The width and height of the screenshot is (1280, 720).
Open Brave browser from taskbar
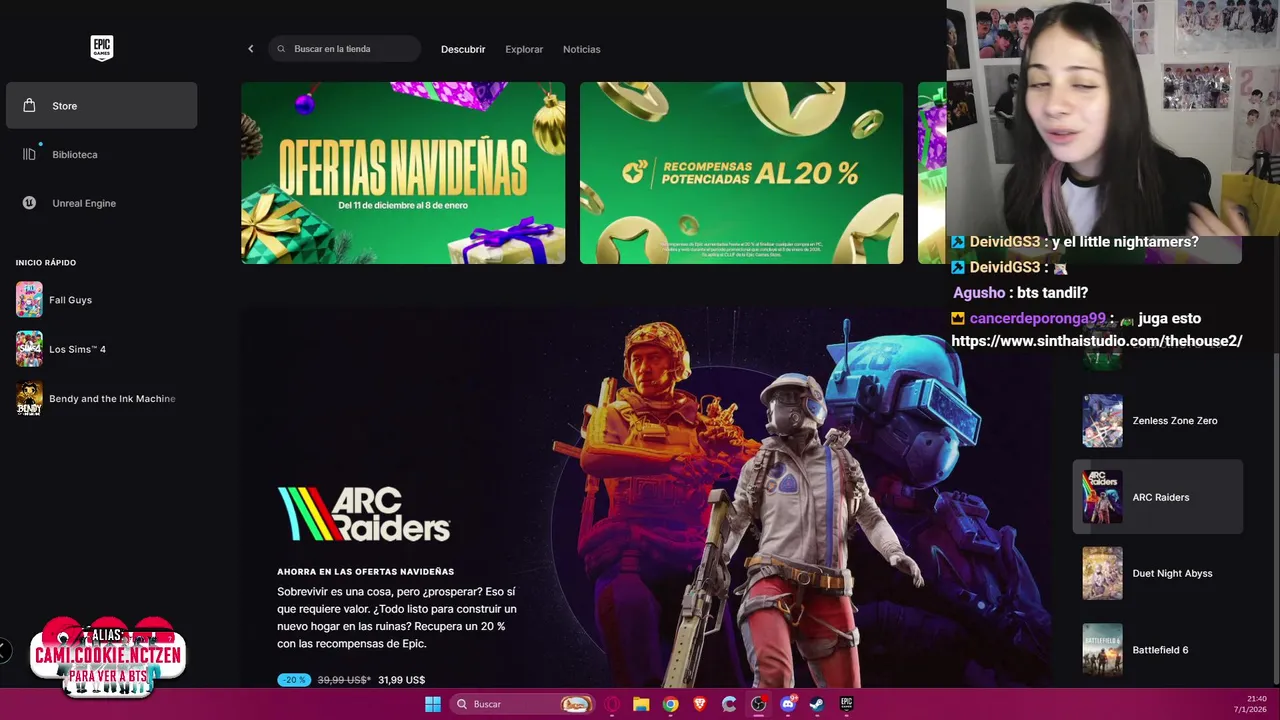coord(700,704)
